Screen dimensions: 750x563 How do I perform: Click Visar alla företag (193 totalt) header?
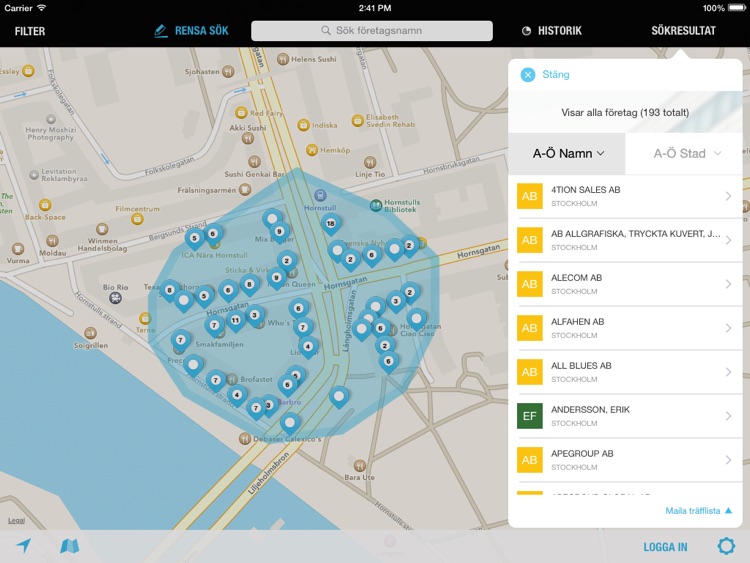pyautogui.click(x=625, y=112)
